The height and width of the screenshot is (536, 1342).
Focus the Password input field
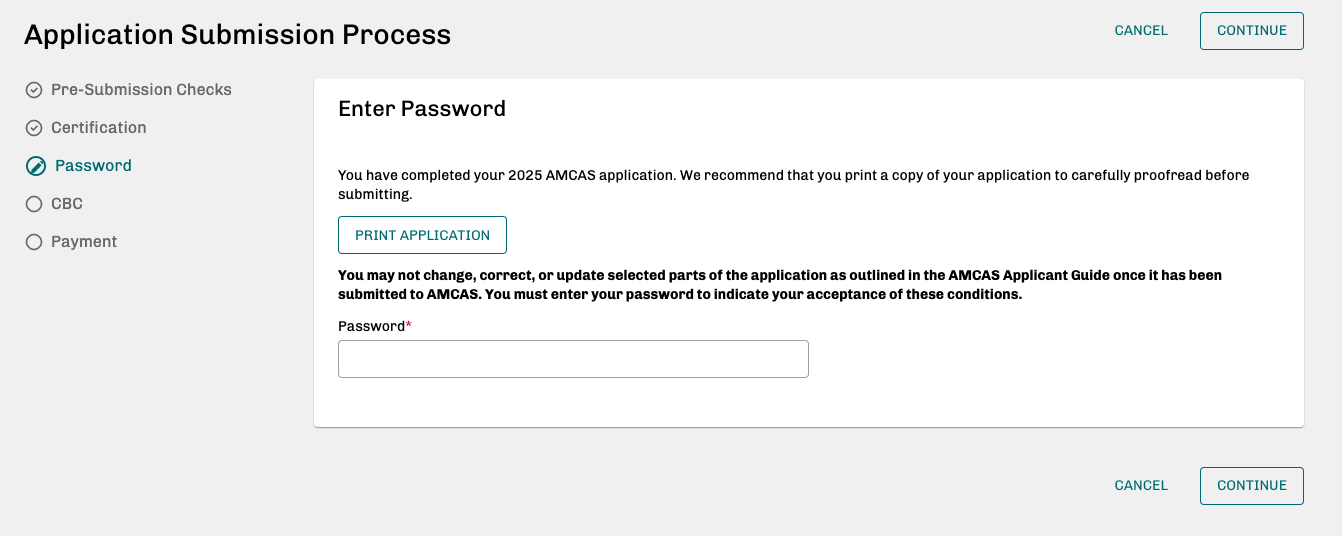(573, 359)
